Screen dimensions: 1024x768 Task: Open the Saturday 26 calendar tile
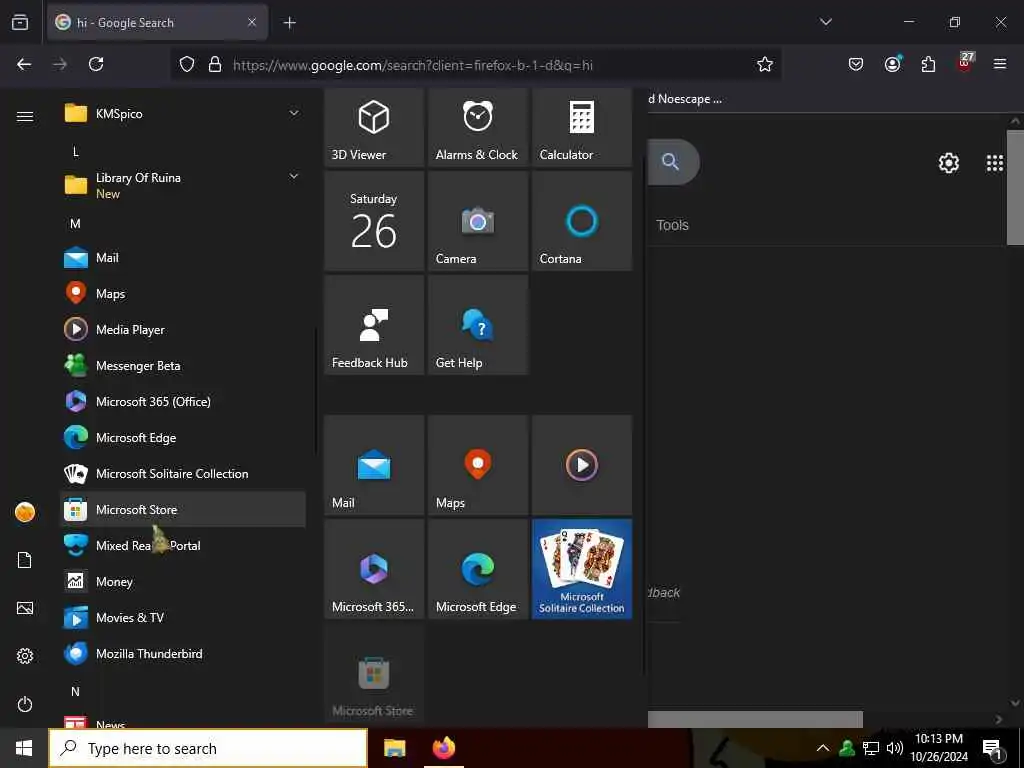pyautogui.click(x=374, y=221)
